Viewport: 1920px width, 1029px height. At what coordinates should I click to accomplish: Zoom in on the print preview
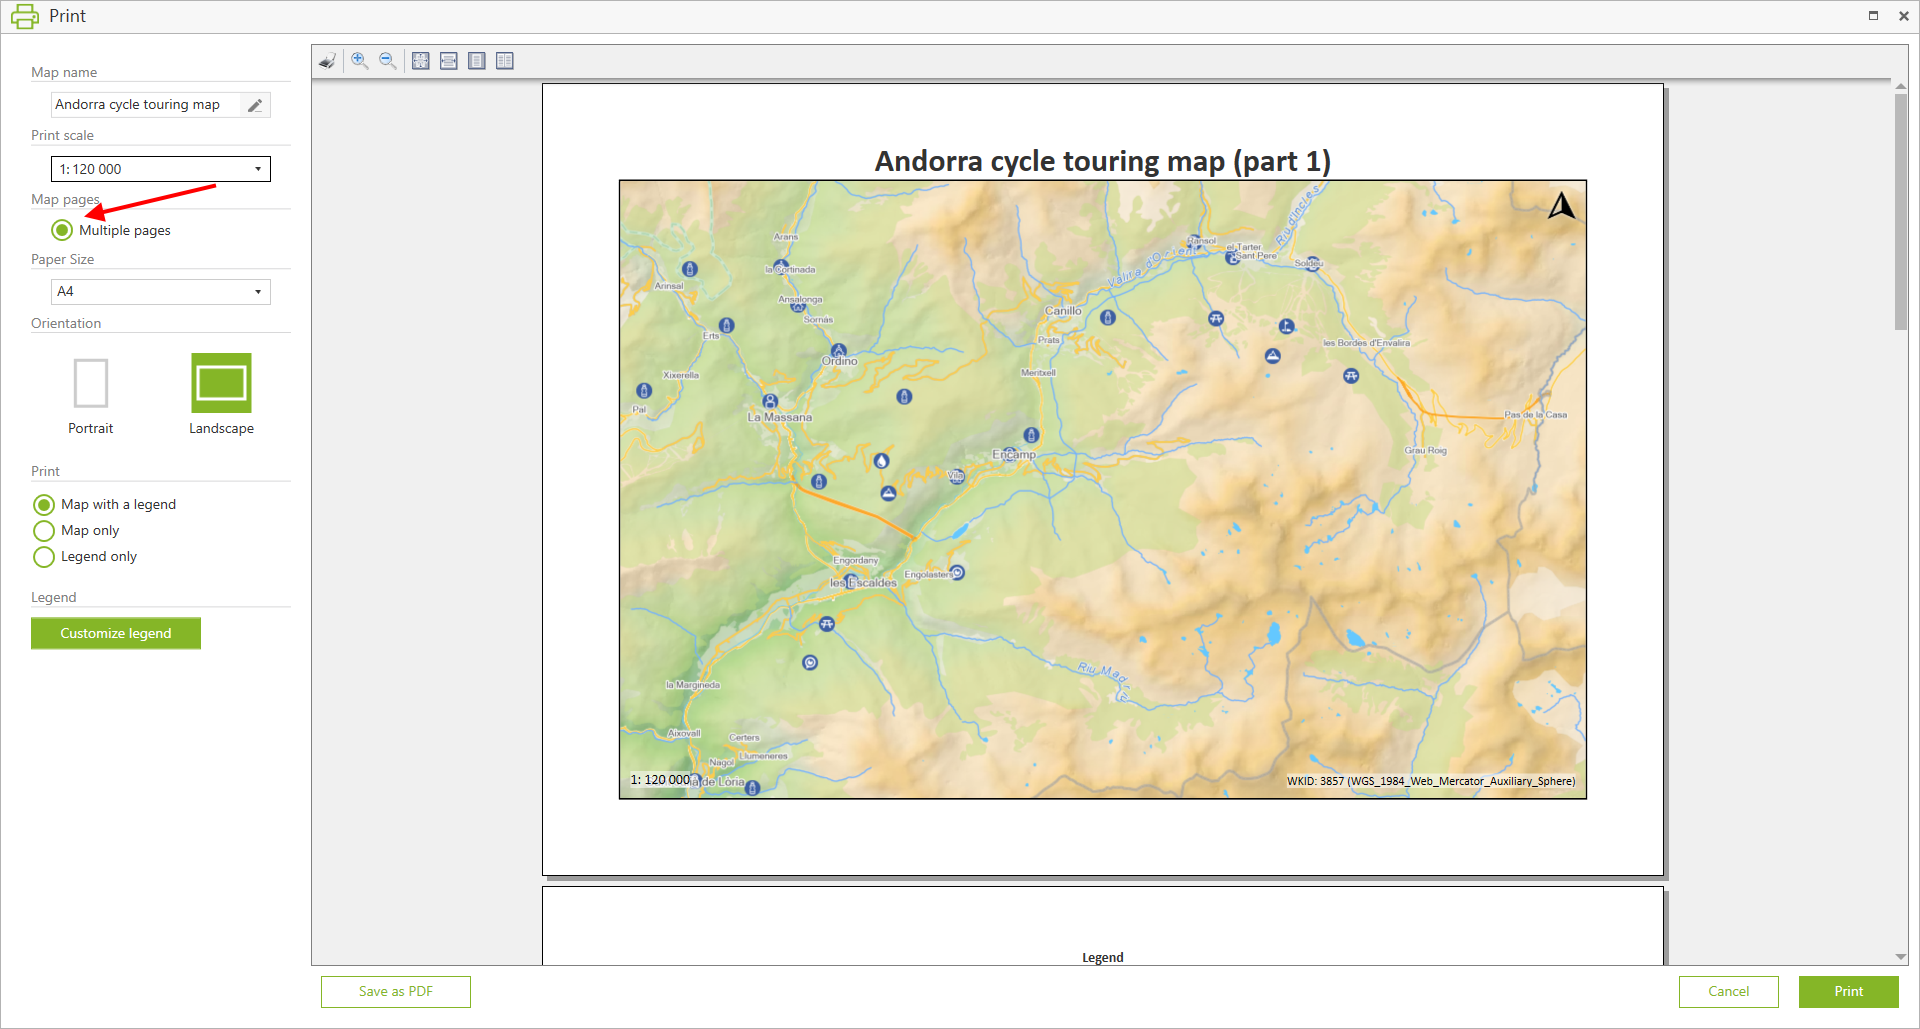click(x=360, y=61)
